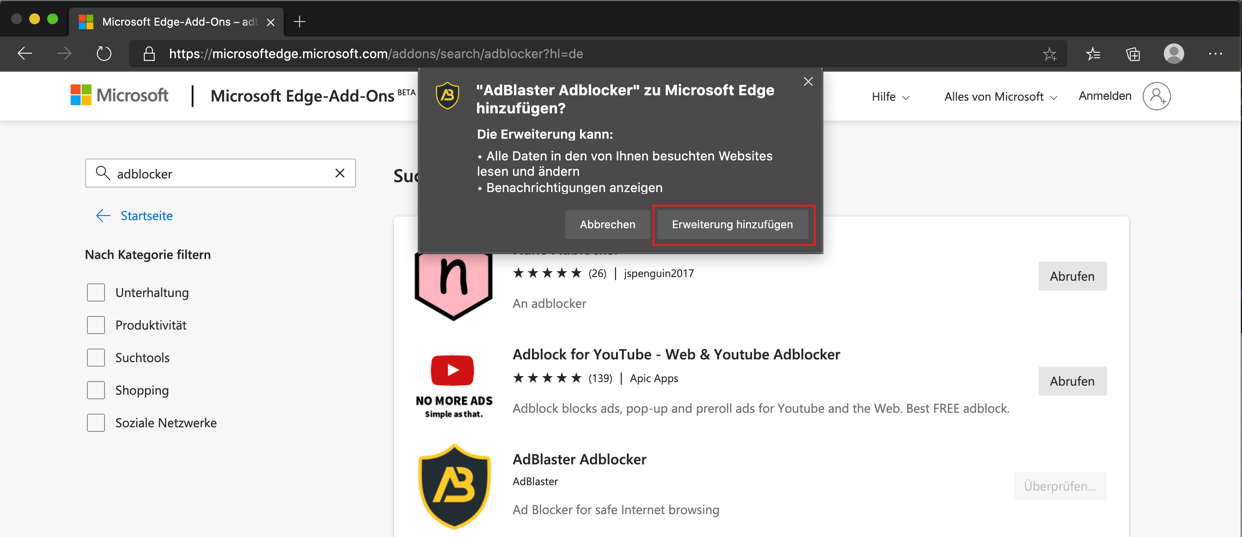This screenshot has height=537, width=1242.
Task: Click the Apic Apps publisher name
Action: pyautogui.click(x=654, y=378)
